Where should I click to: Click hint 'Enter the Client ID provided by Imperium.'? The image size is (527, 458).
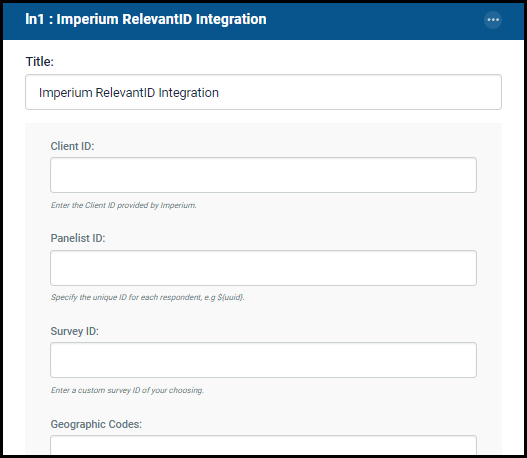pyautogui.click(x=123, y=205)
